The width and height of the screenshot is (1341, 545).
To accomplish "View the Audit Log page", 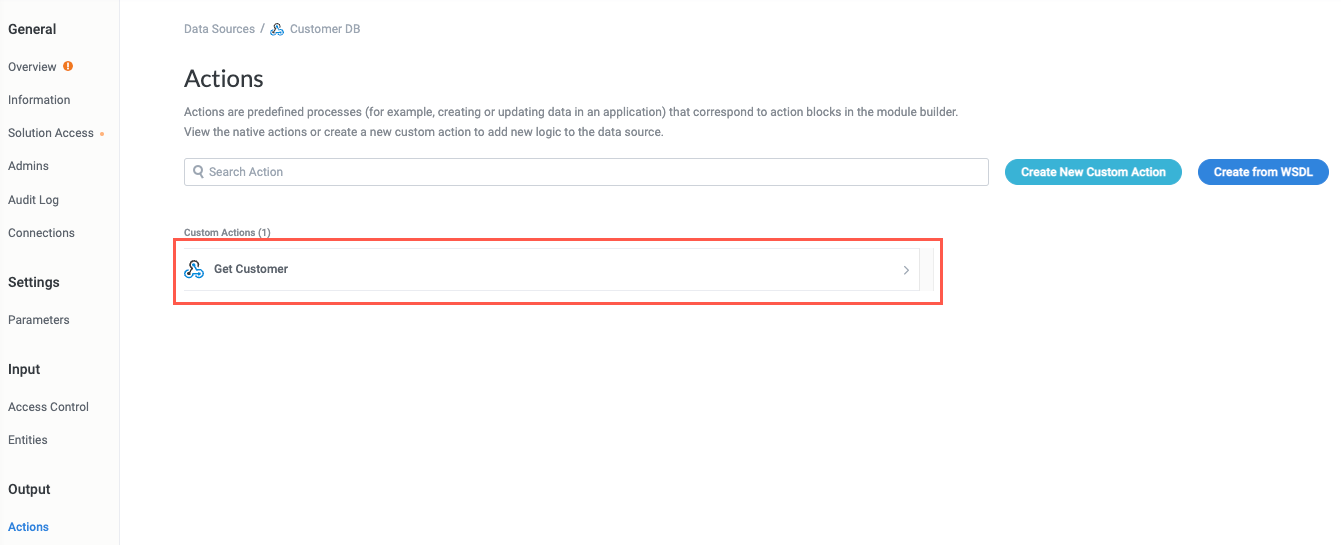I will click(x=33, y=200).
